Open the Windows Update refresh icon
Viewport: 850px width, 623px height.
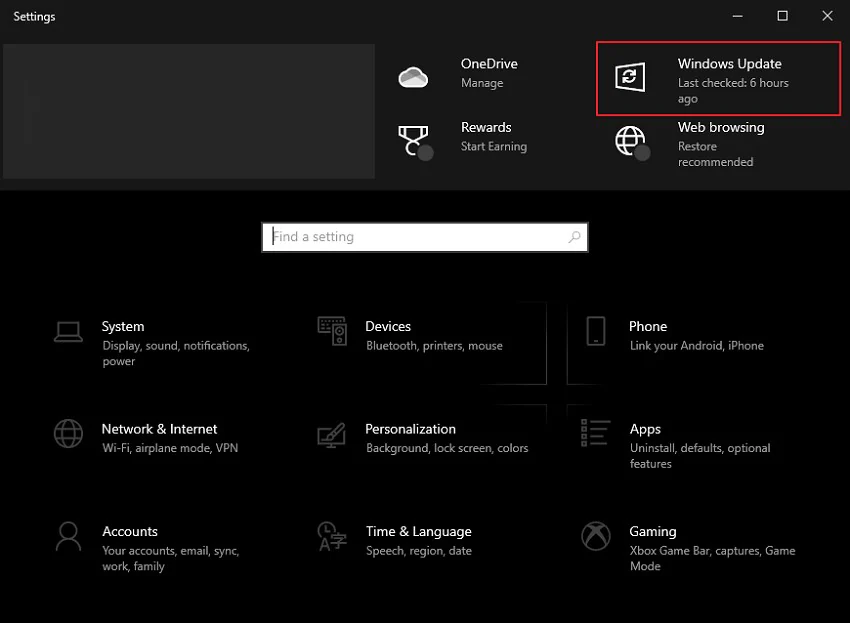click(629, 77)
